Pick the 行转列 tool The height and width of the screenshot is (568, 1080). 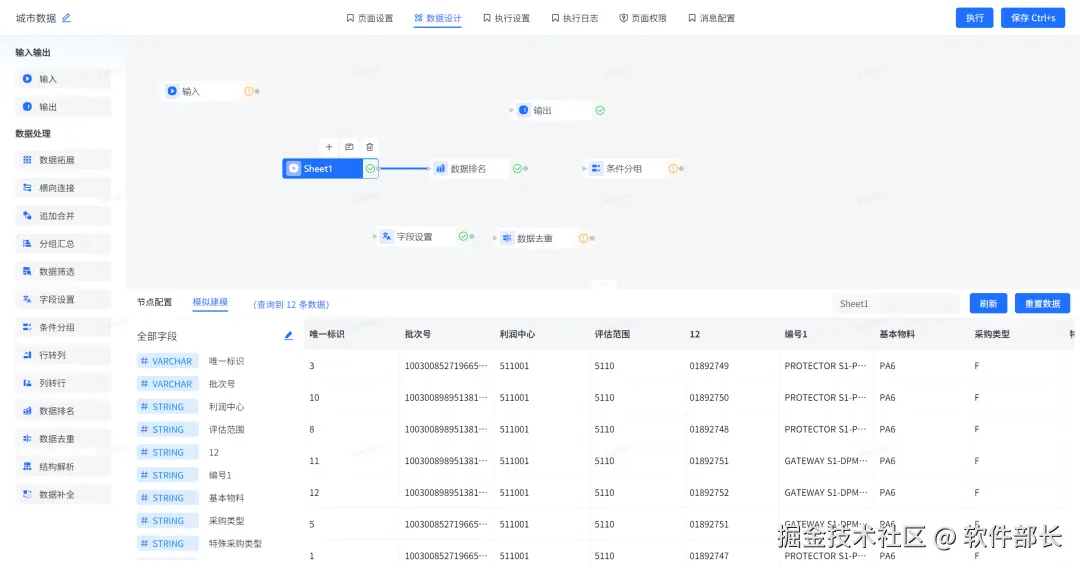pyautogui.click(x=63, y=355)
